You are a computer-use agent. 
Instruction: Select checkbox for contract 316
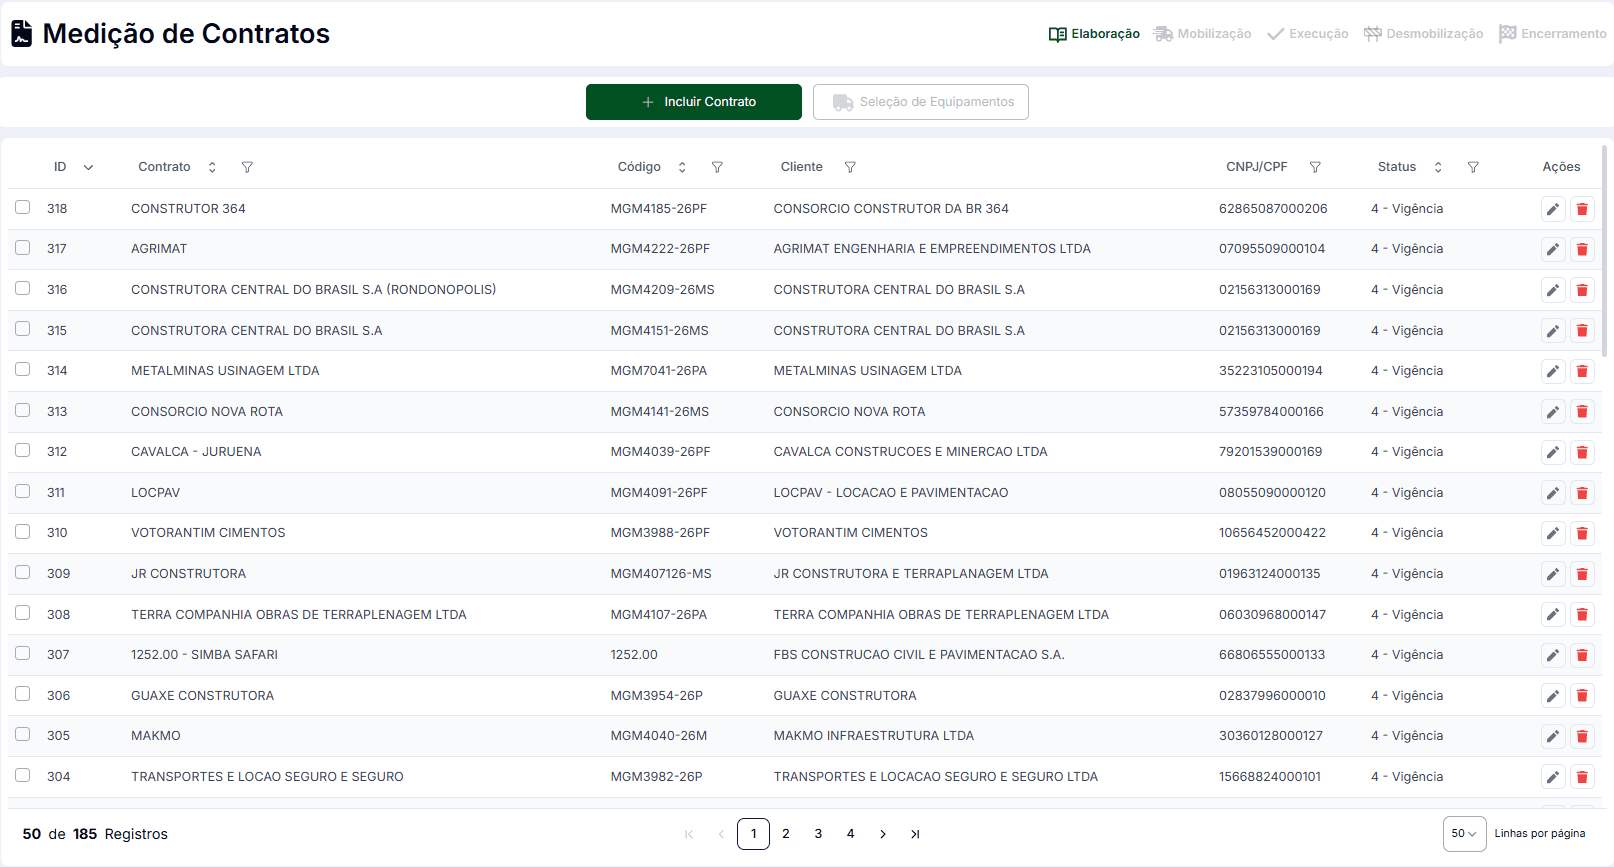click(22, 288)
